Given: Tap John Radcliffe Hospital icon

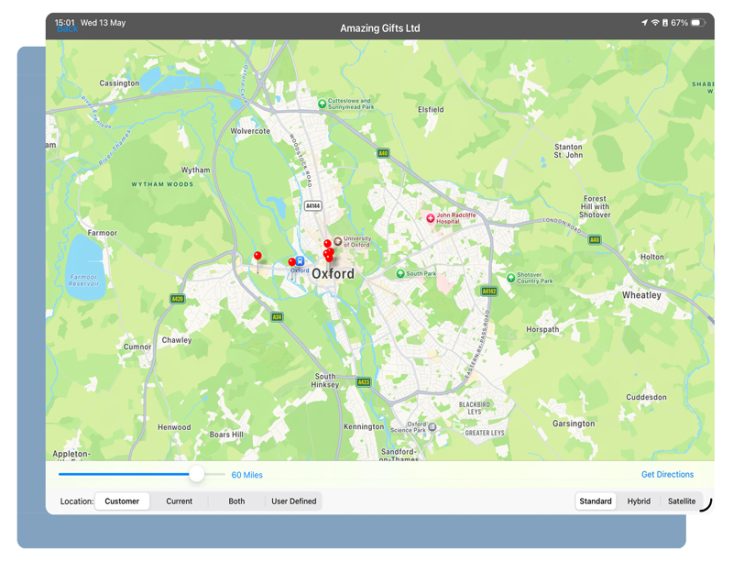Looking at the screenshot, I should point(431,218).
